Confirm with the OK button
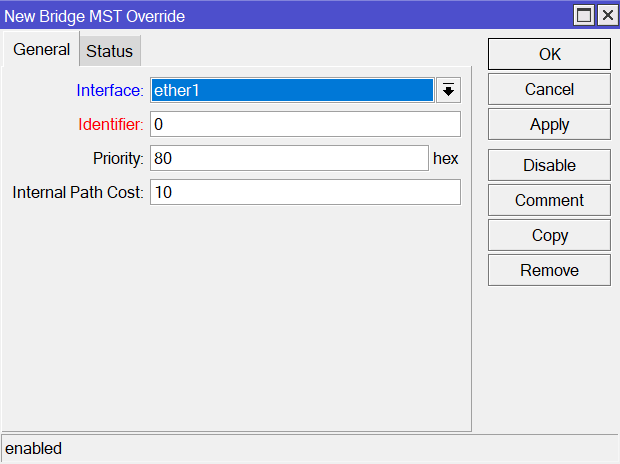The height and width of the screenshot is (464, 620). (x=549, y=54)
